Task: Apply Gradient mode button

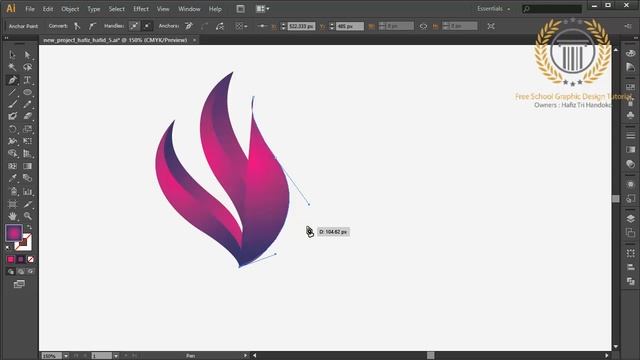Action: pyautogui.click(x=20, y=260)
